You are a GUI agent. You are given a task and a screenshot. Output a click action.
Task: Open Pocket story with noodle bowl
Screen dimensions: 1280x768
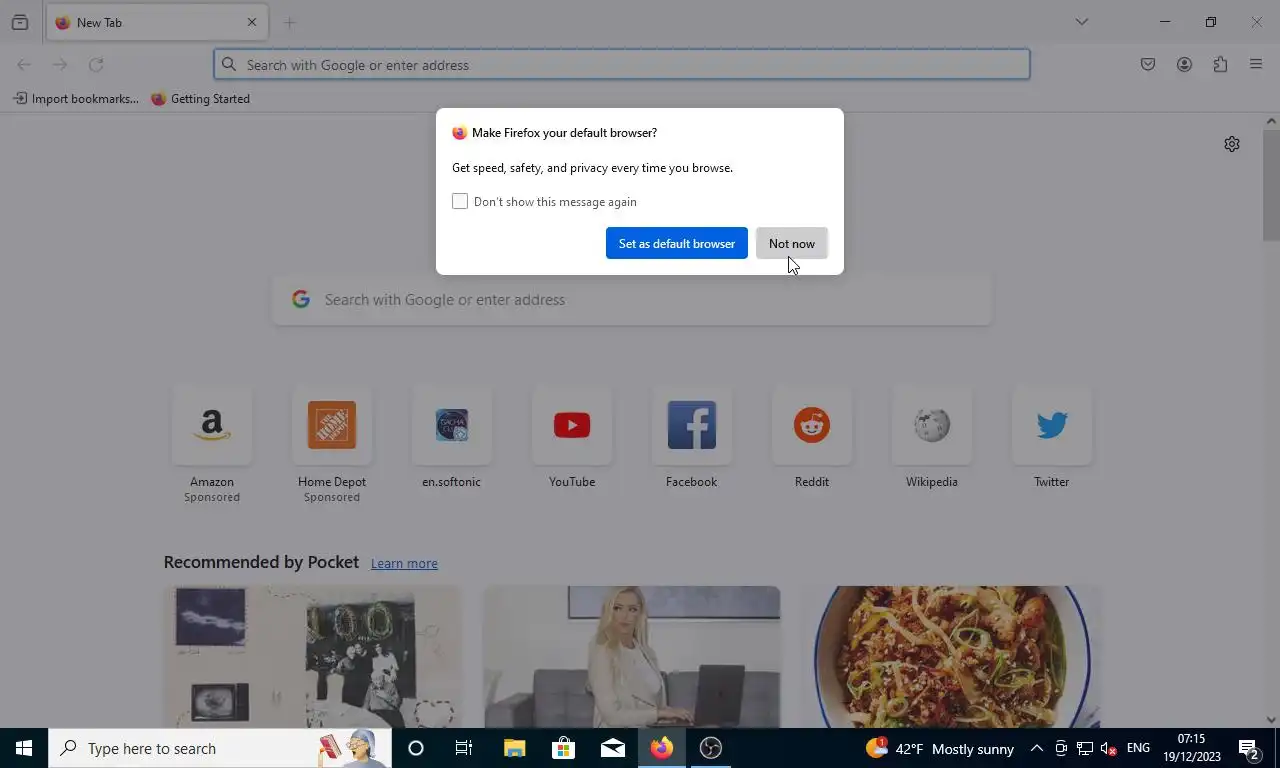coord(950,657)
